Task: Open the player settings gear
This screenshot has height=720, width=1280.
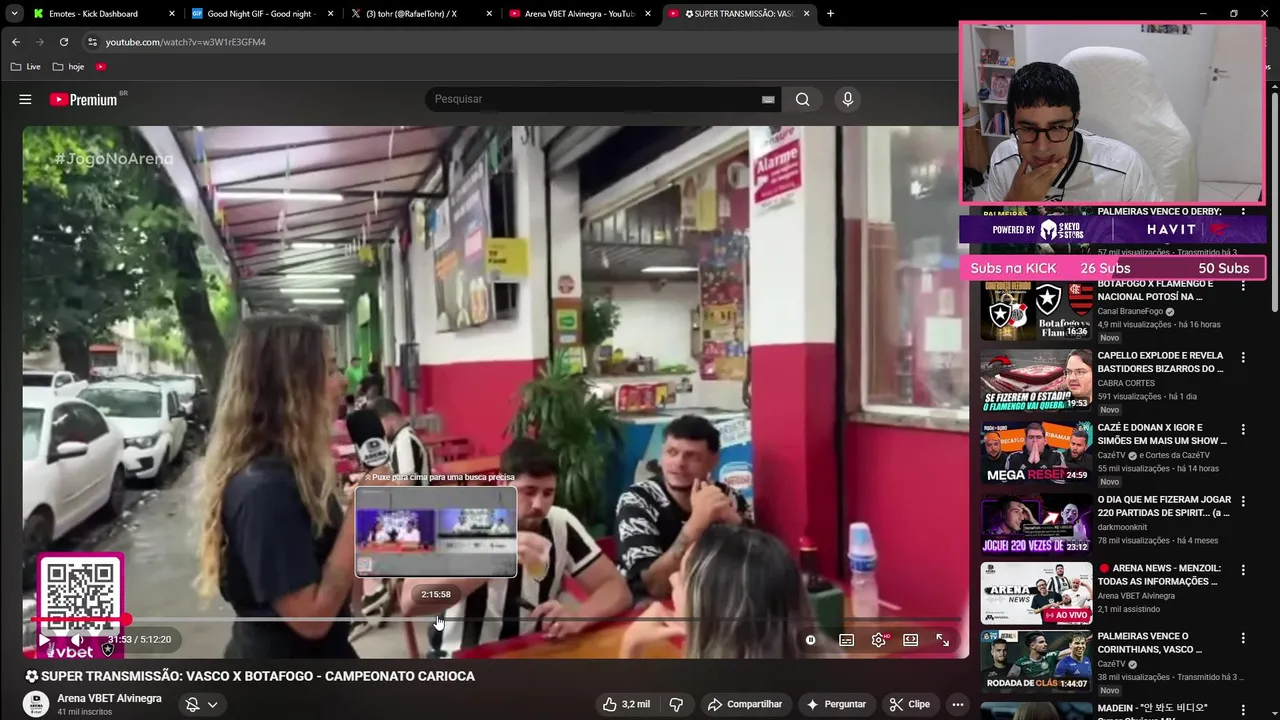Action: pos(879,640)
